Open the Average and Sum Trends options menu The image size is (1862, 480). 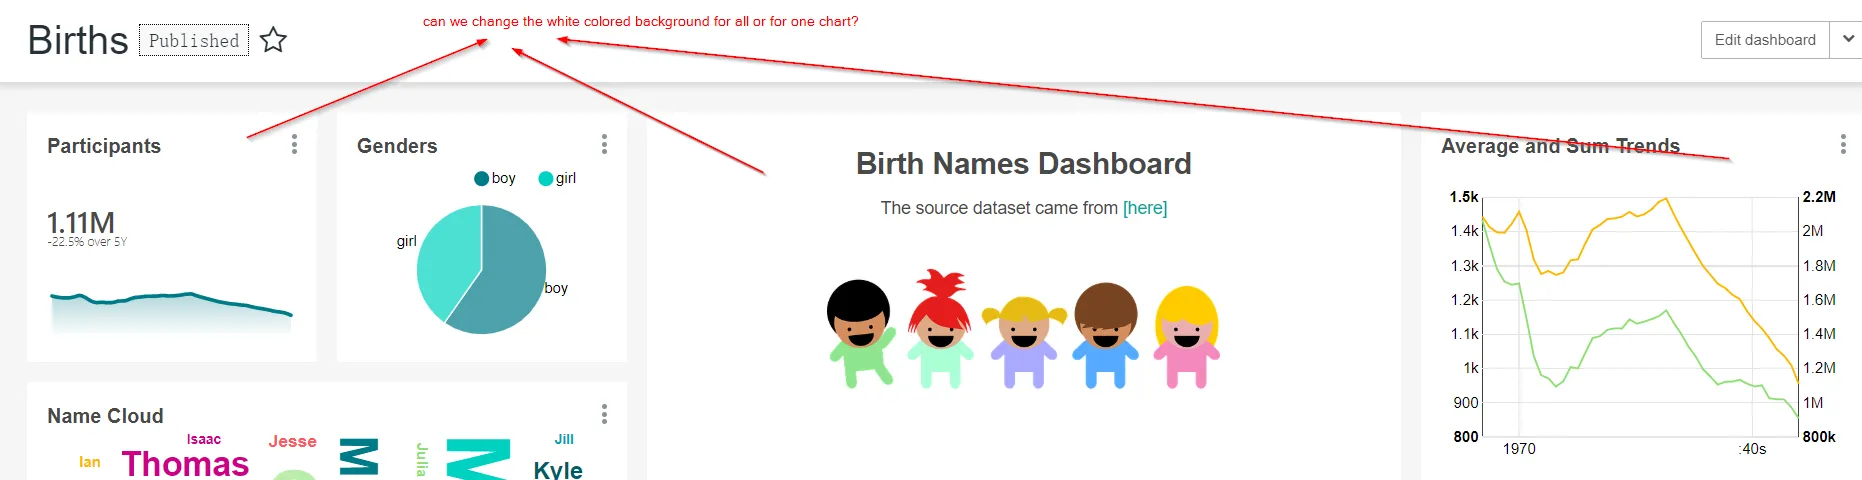(1843, 145)
